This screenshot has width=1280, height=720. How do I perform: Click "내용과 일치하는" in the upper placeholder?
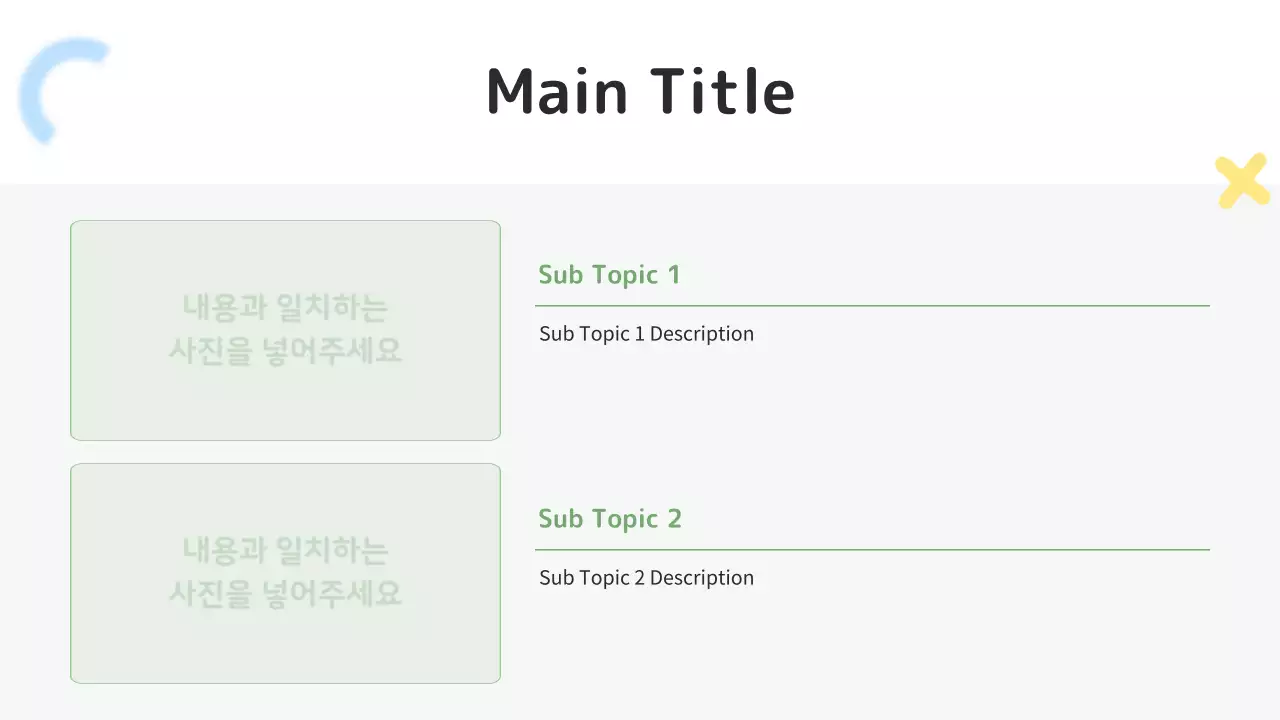pos(285,307)
